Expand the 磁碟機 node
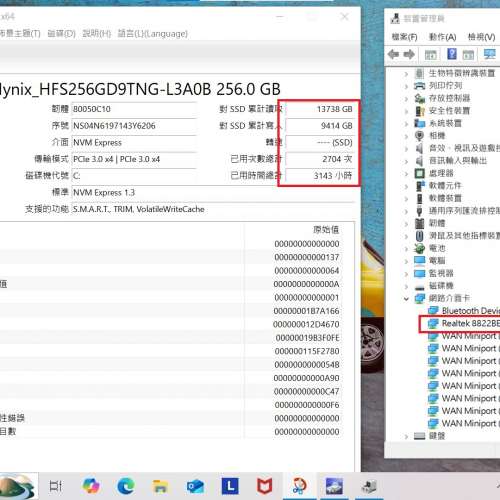Screen dimensions: 500x500 pos(406,286)
